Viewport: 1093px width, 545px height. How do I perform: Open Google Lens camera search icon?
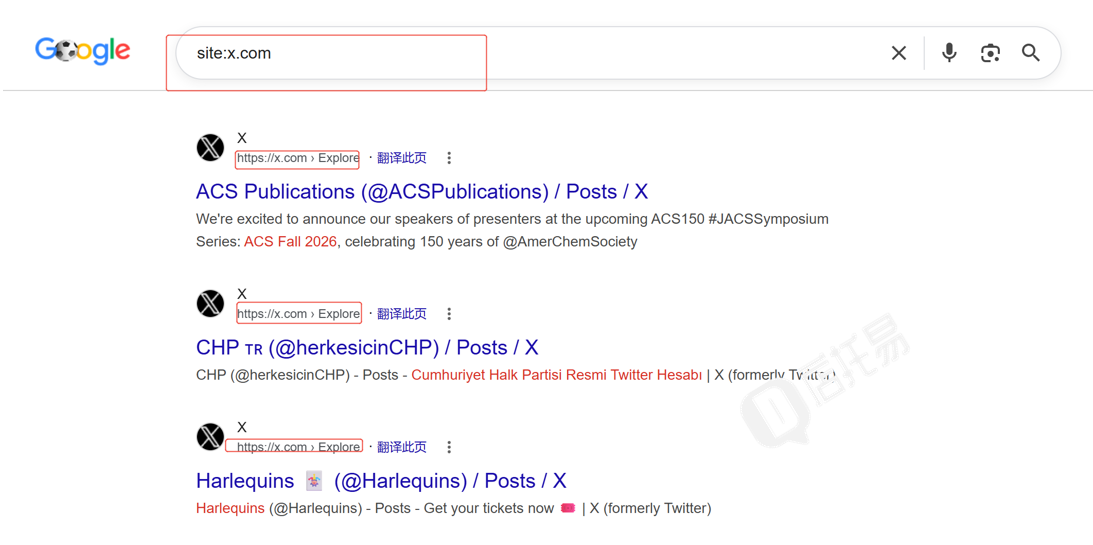point(991,53)
